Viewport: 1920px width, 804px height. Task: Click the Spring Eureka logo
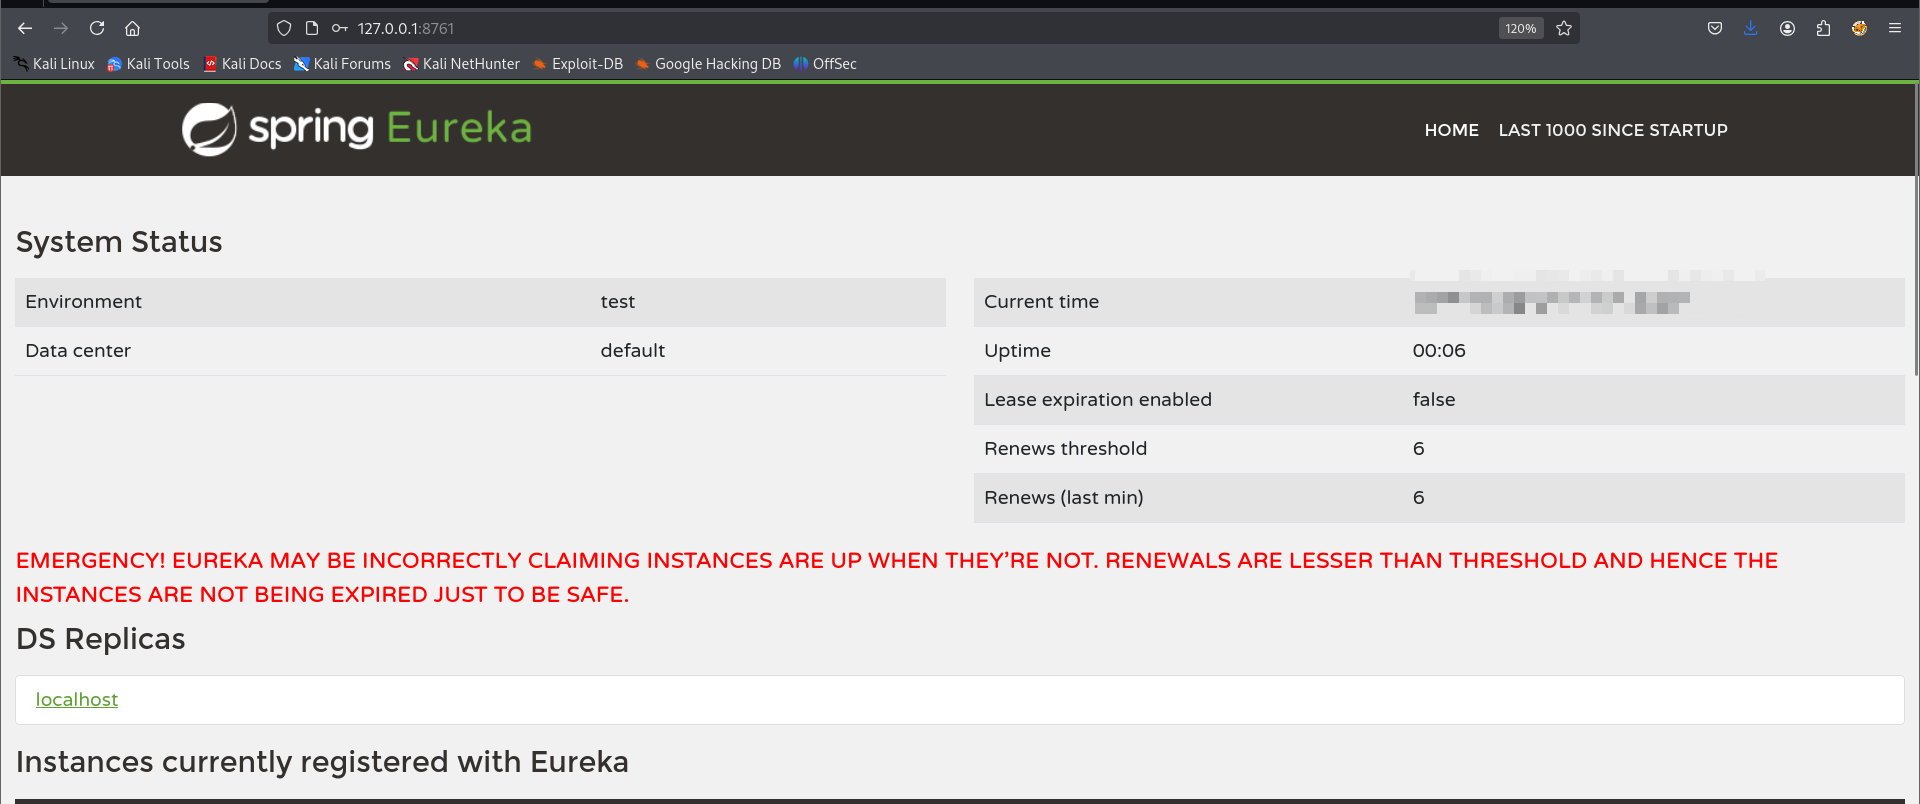click(x=357, y=129)
